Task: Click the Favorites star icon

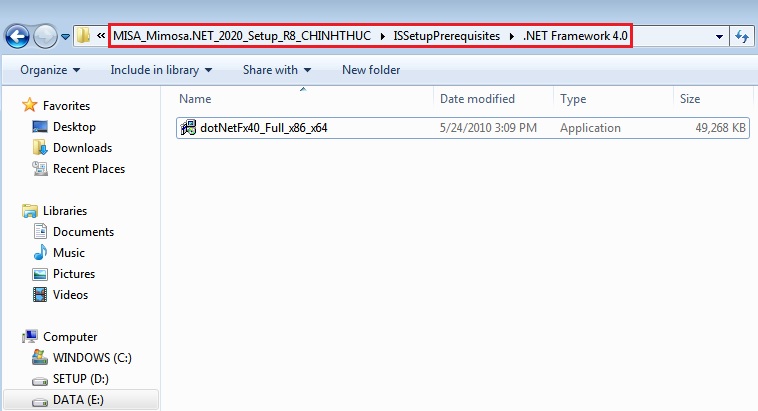Action: [29, 105]
